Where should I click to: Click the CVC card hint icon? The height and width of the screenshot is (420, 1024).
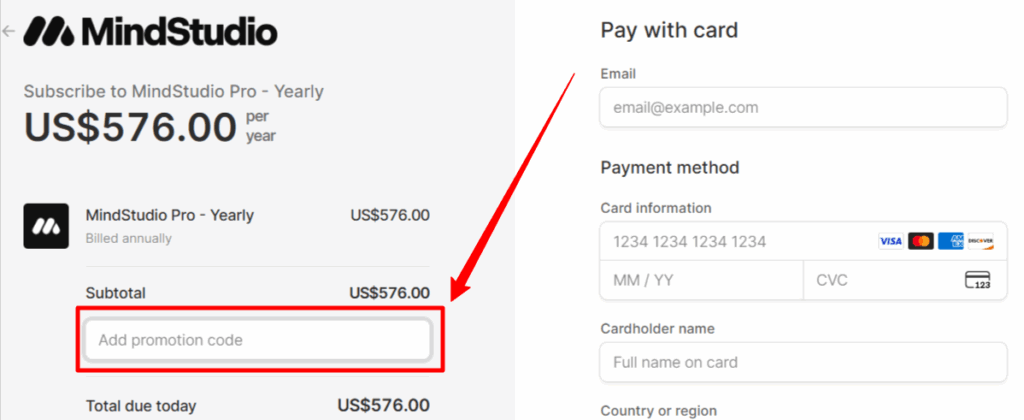[977, 280]
